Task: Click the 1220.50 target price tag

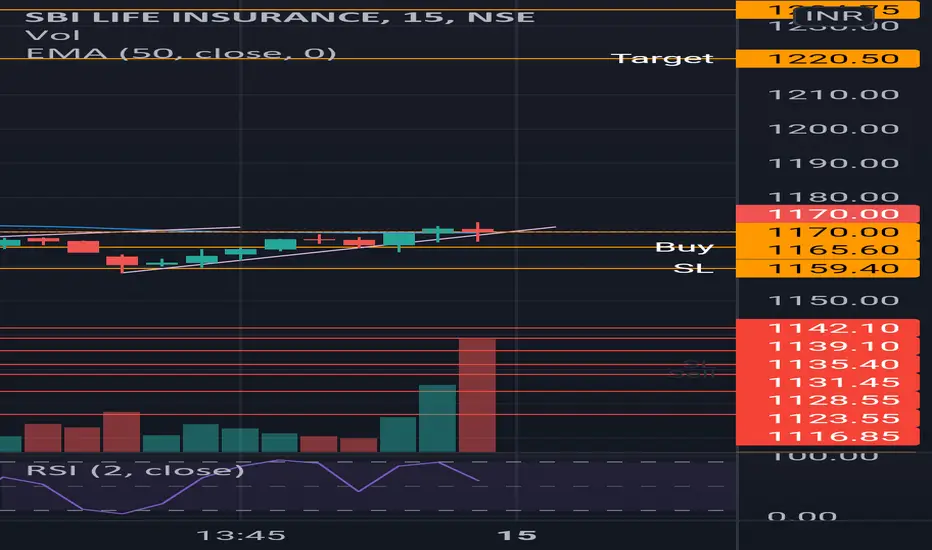Action: pos(827,59)
